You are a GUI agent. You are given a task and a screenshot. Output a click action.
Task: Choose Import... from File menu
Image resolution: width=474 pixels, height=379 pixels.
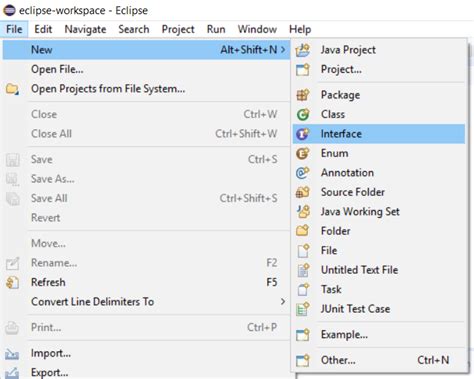click(146, 353)
